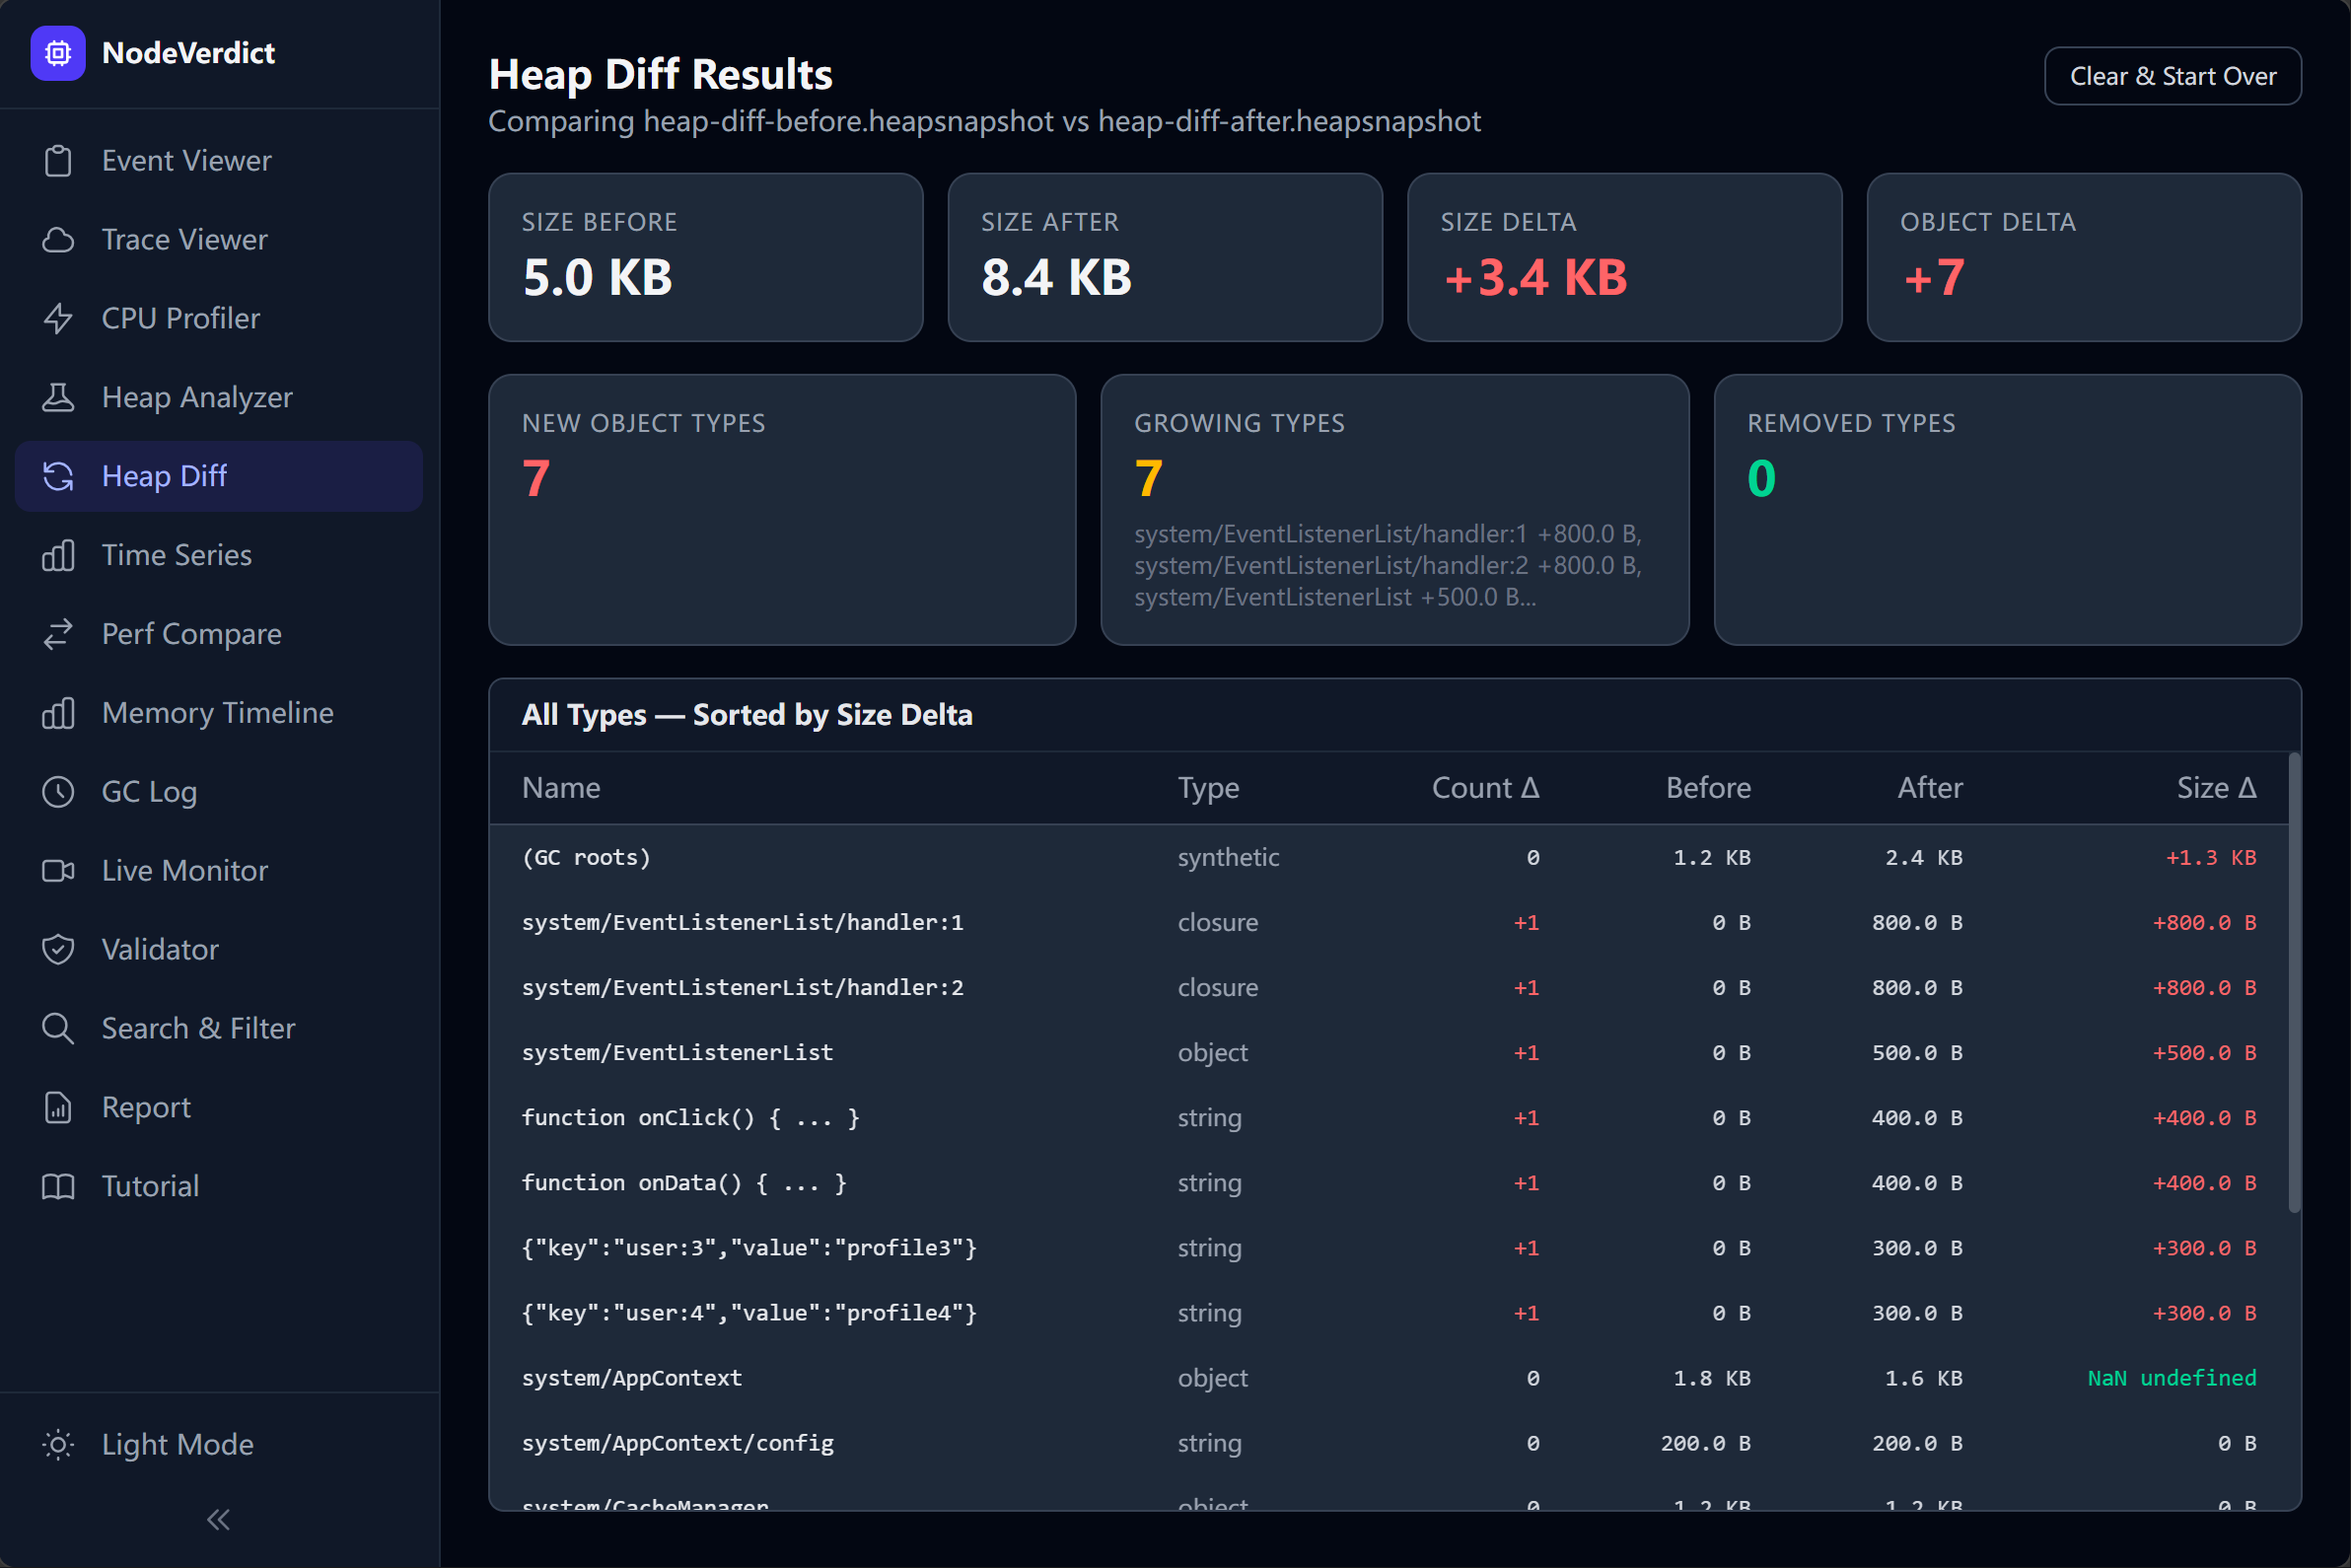2351x1568 pixels.
Task: Collapse the sidebar with double chevron
Action: pos(218,1520)
